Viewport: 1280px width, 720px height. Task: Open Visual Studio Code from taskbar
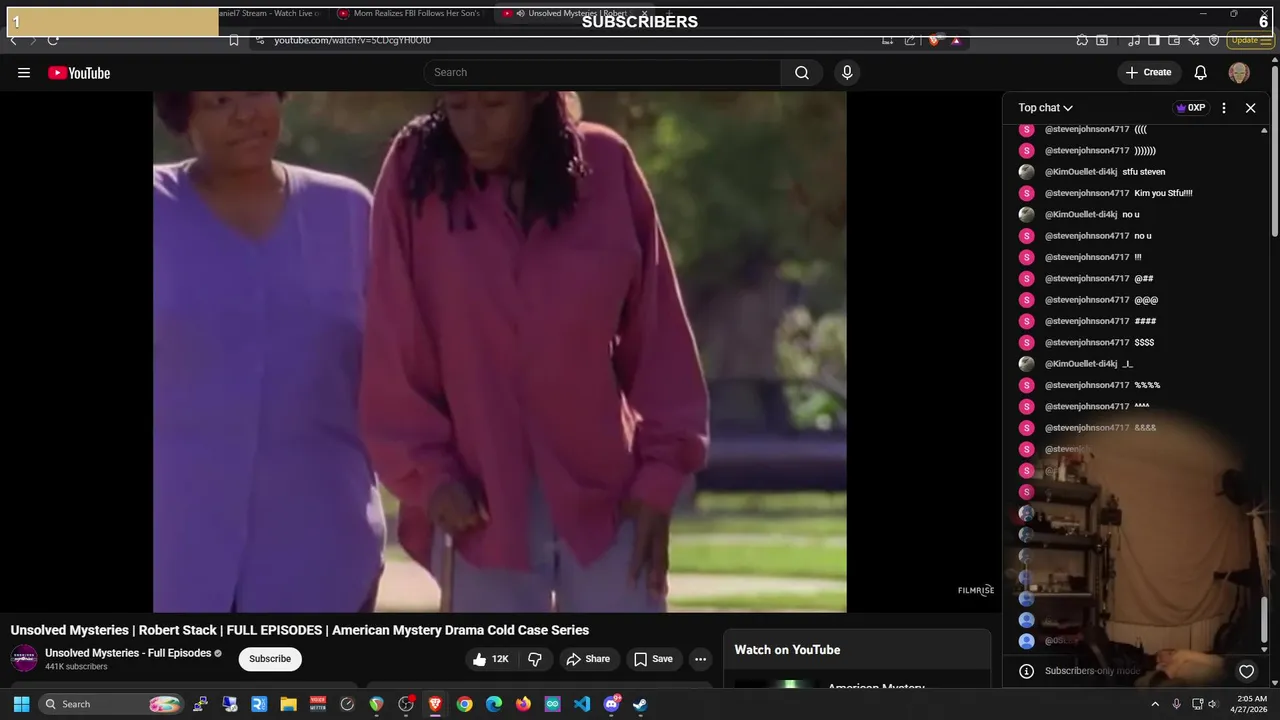582,704
